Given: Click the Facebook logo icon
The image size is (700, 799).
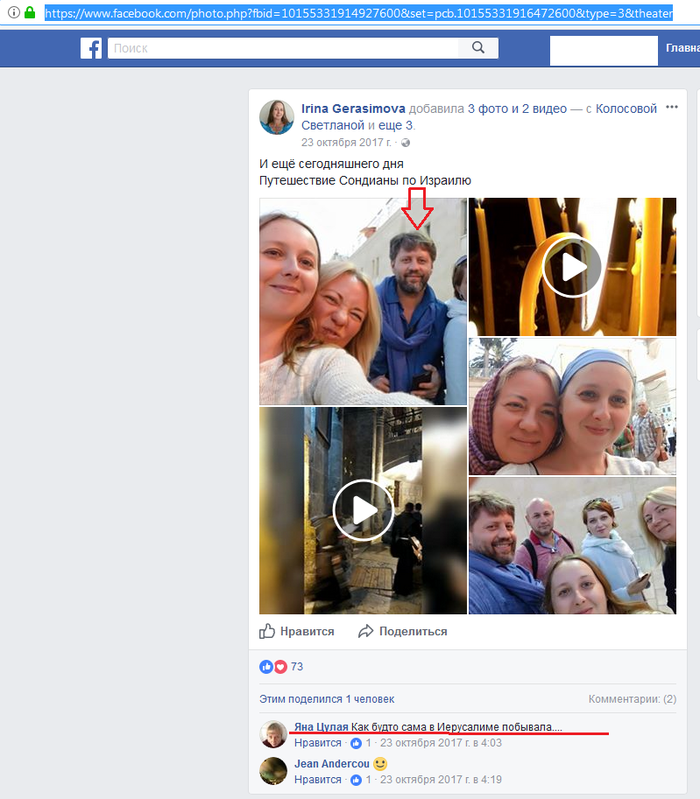Looking at the screenshot, I should click(x=91, y=48).
